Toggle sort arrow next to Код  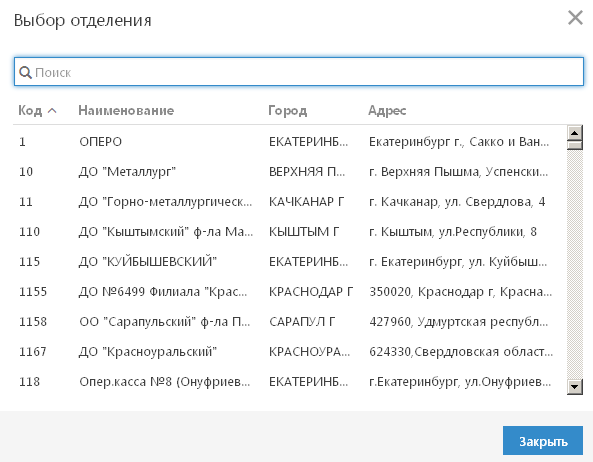[52, 110]
